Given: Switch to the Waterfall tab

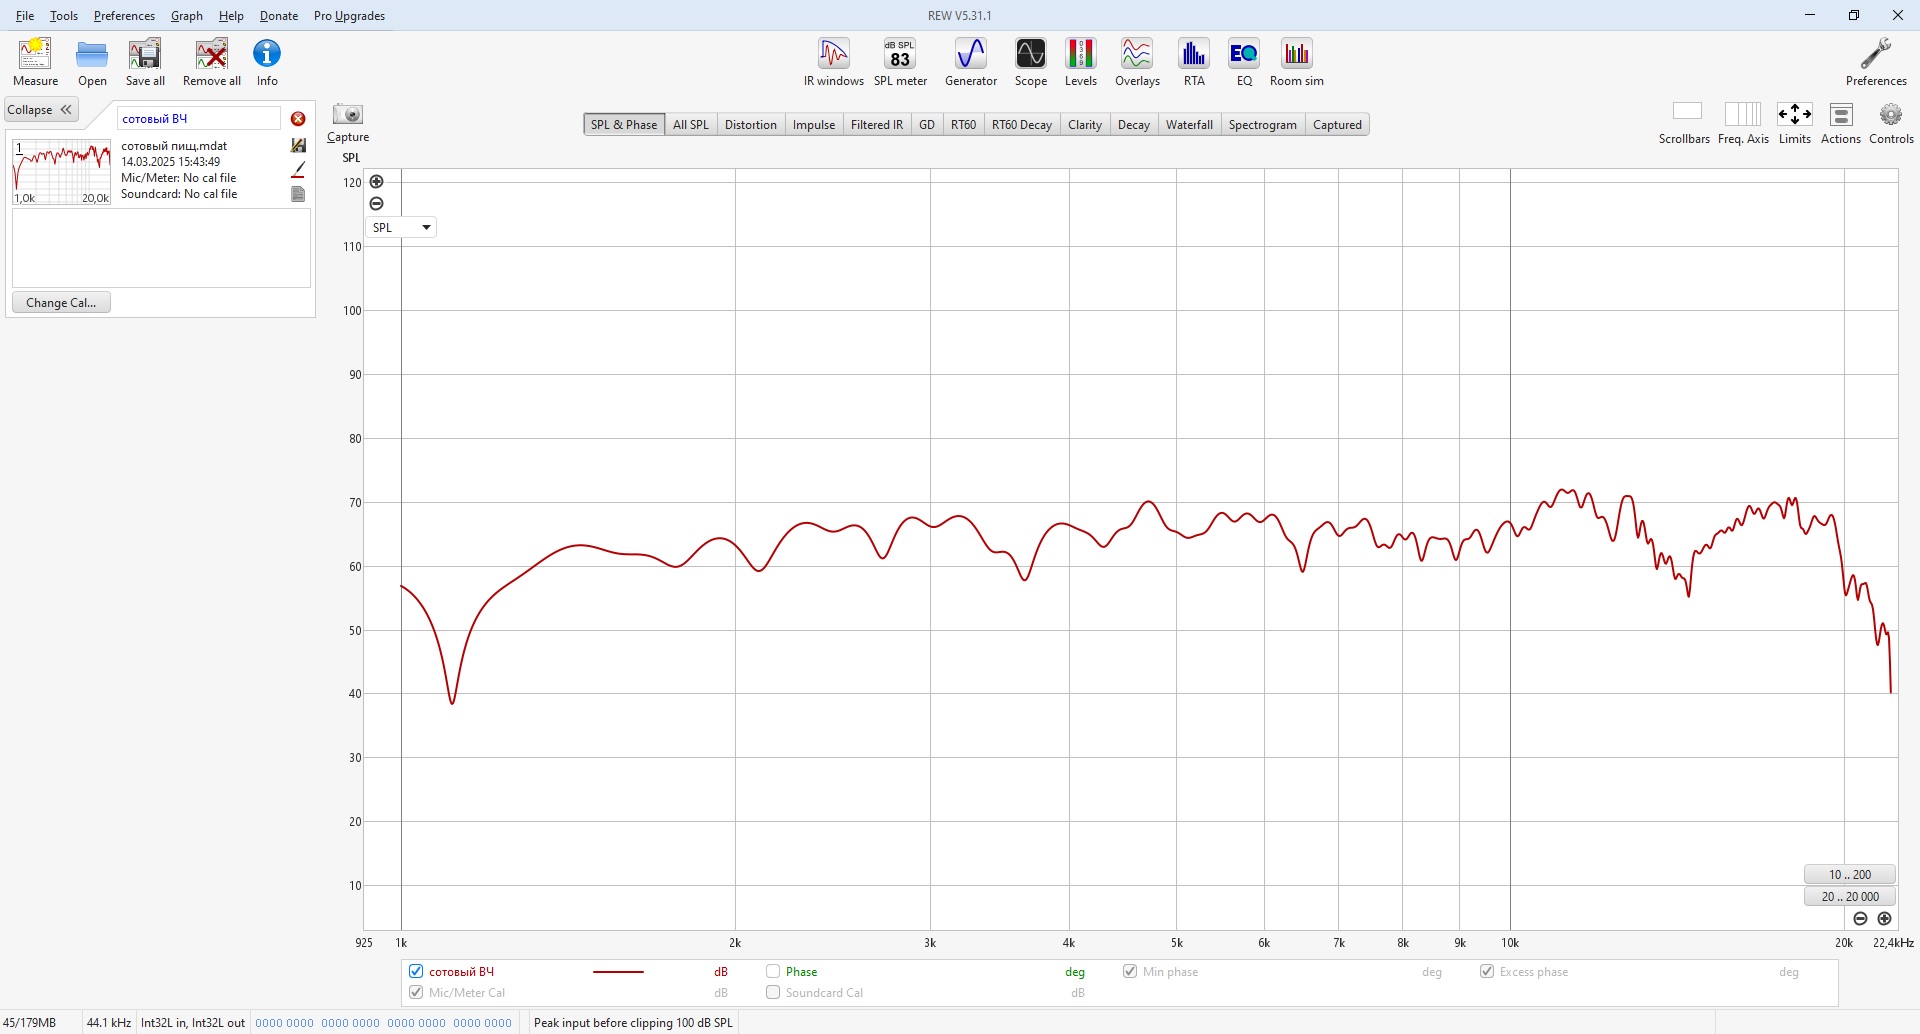Looking at the screenshot, I should (1189, 125).
